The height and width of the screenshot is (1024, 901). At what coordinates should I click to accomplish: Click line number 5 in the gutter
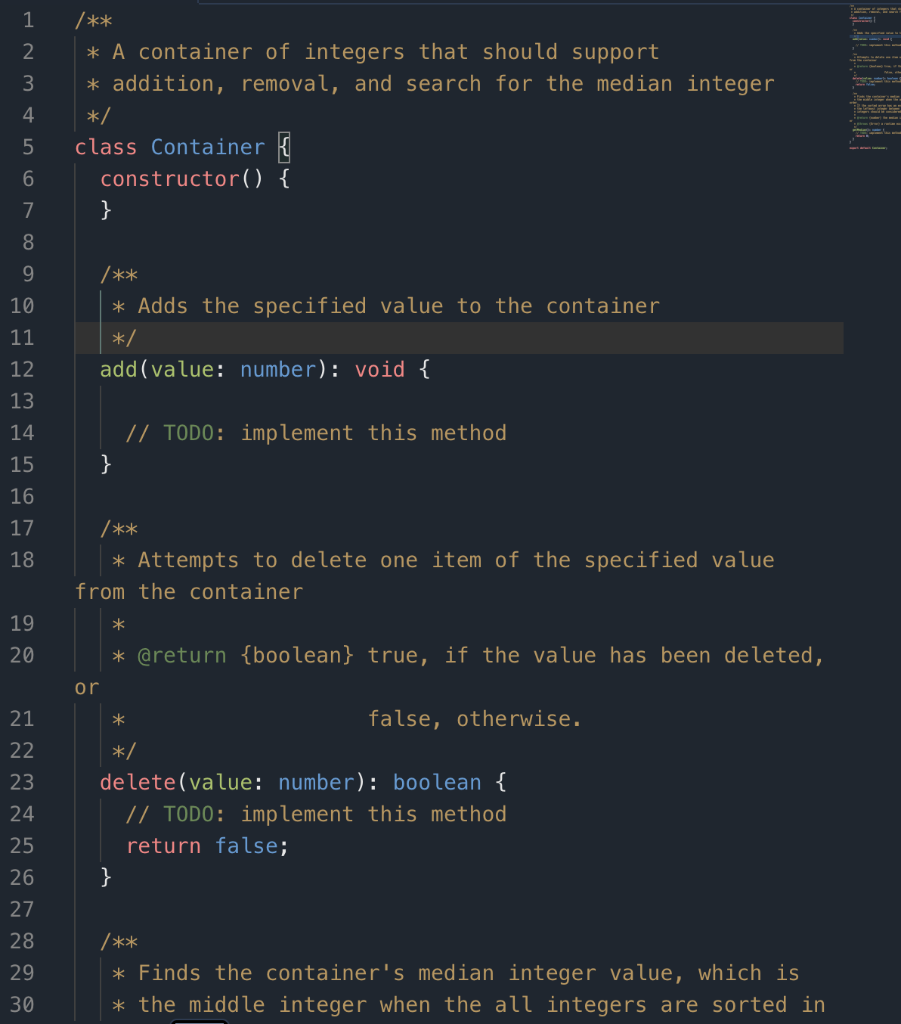click(x=27, y=146)
